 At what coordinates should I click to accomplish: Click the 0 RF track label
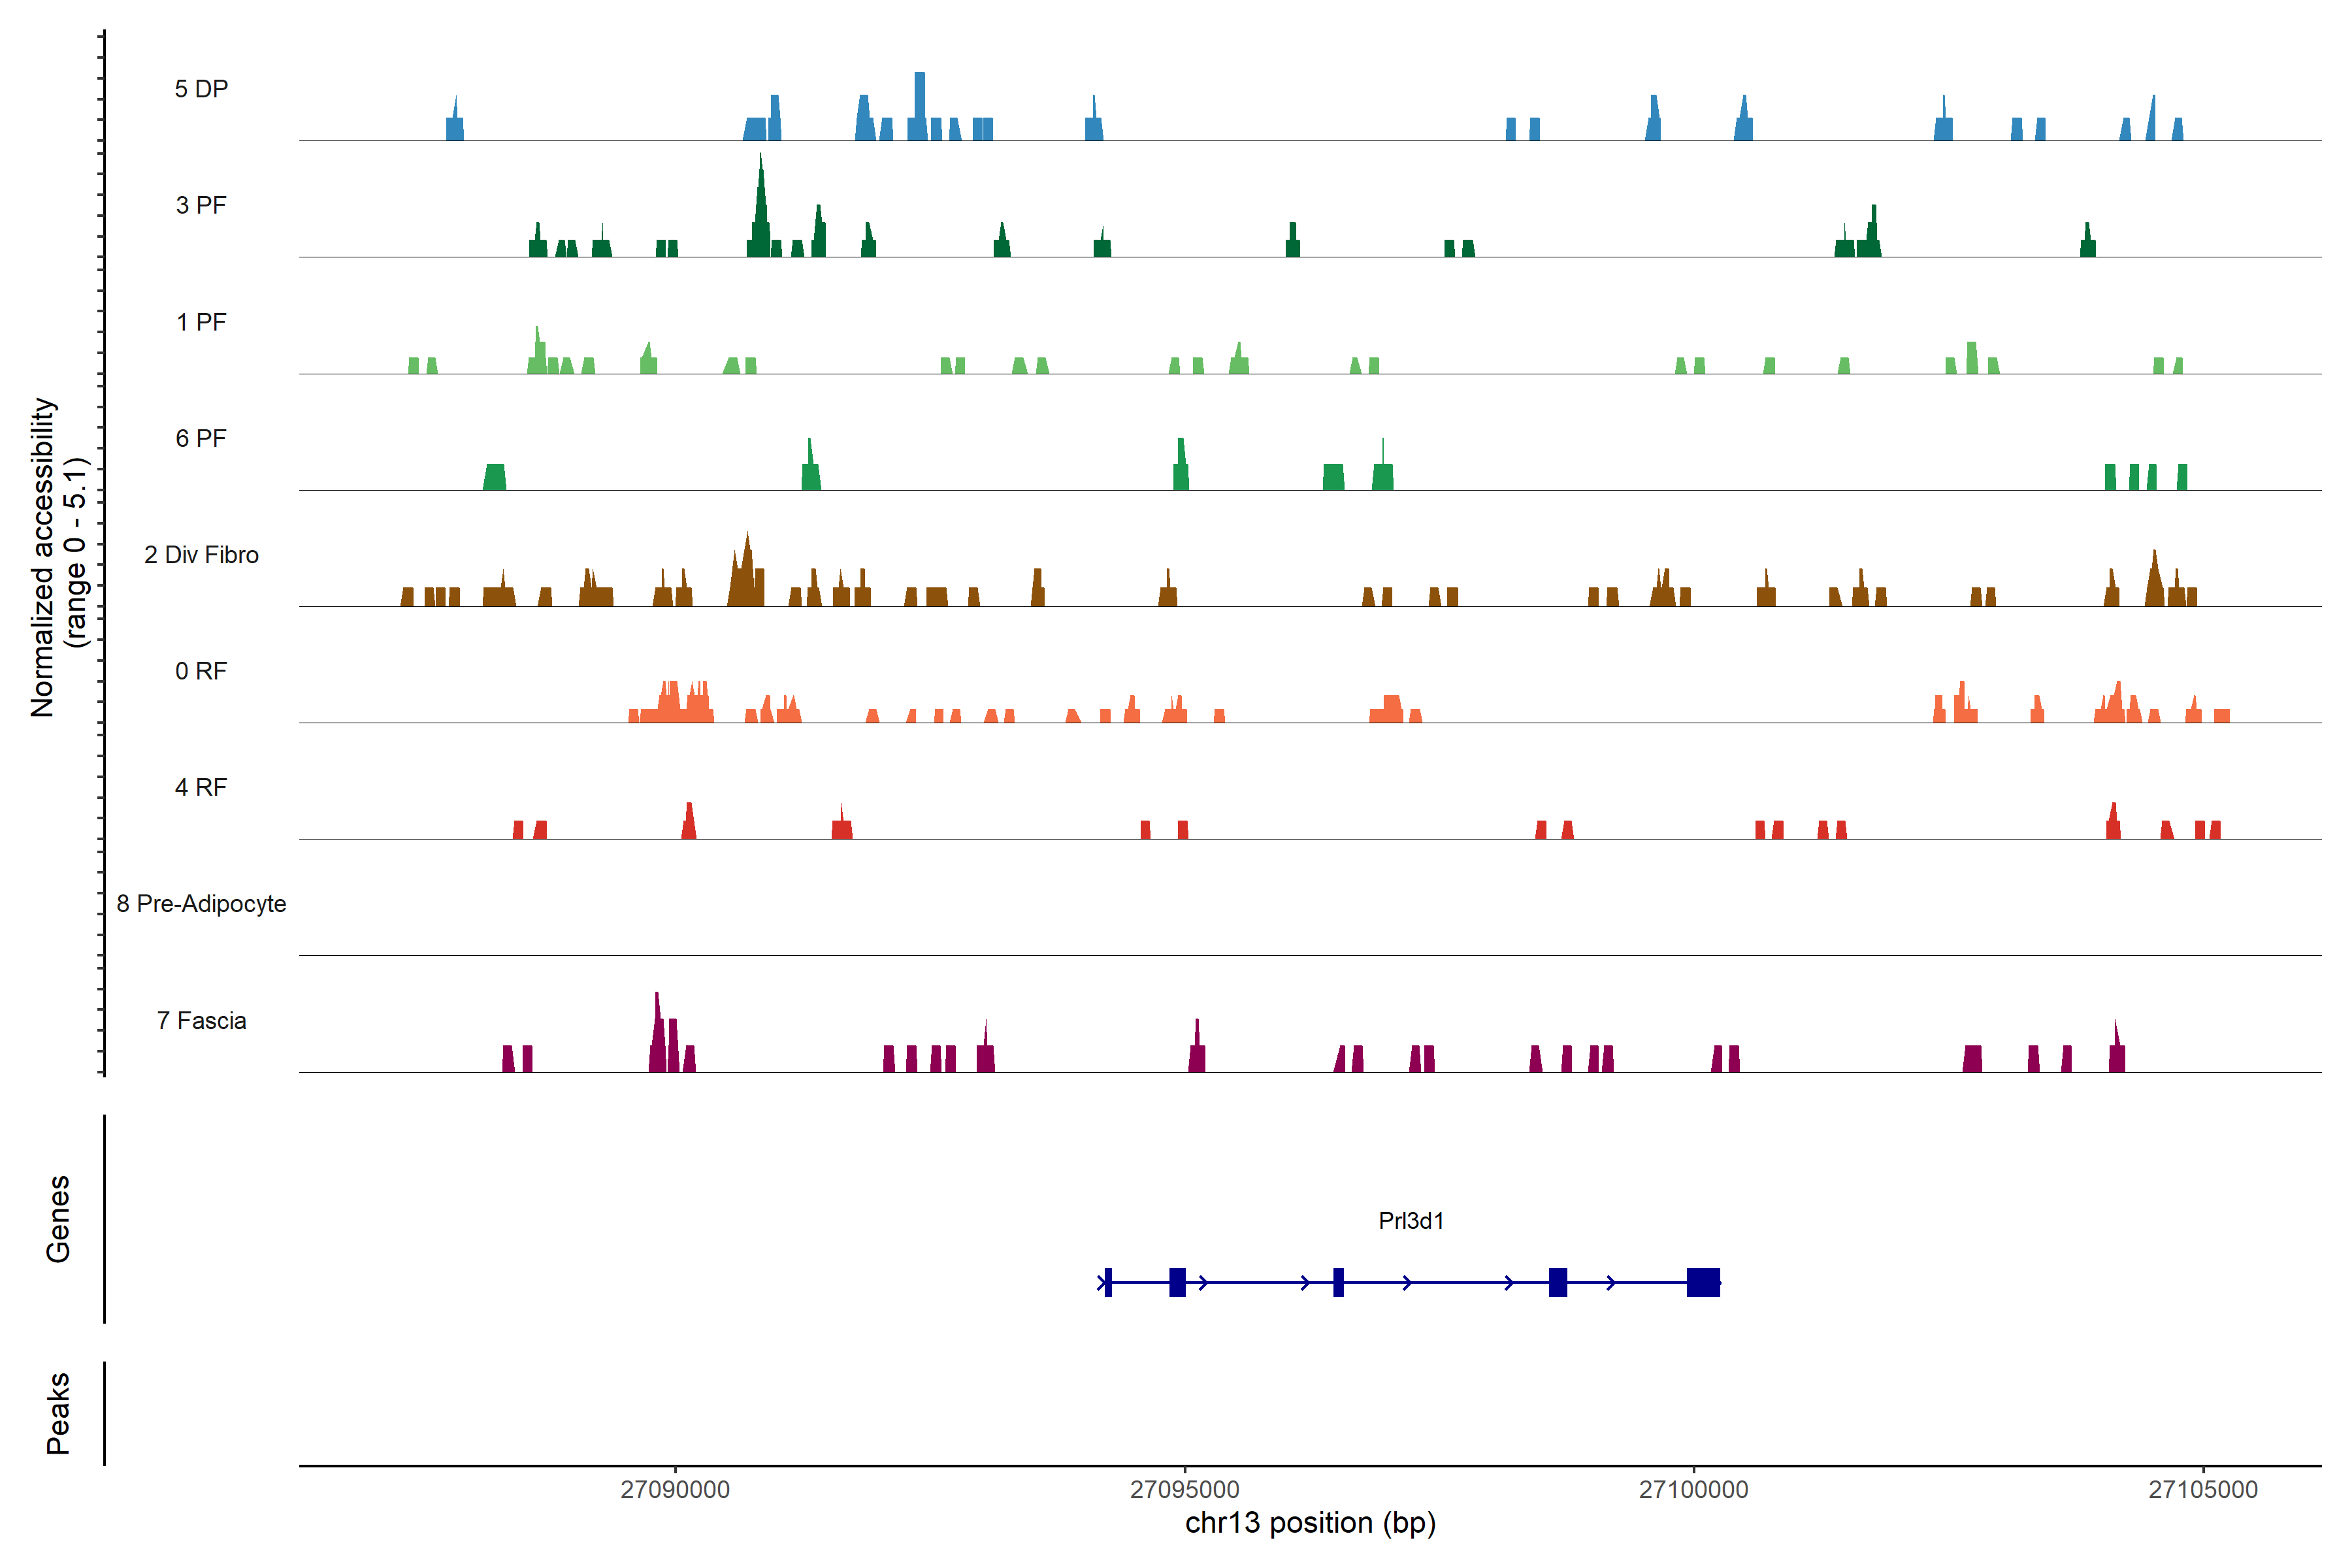point(201,671)
